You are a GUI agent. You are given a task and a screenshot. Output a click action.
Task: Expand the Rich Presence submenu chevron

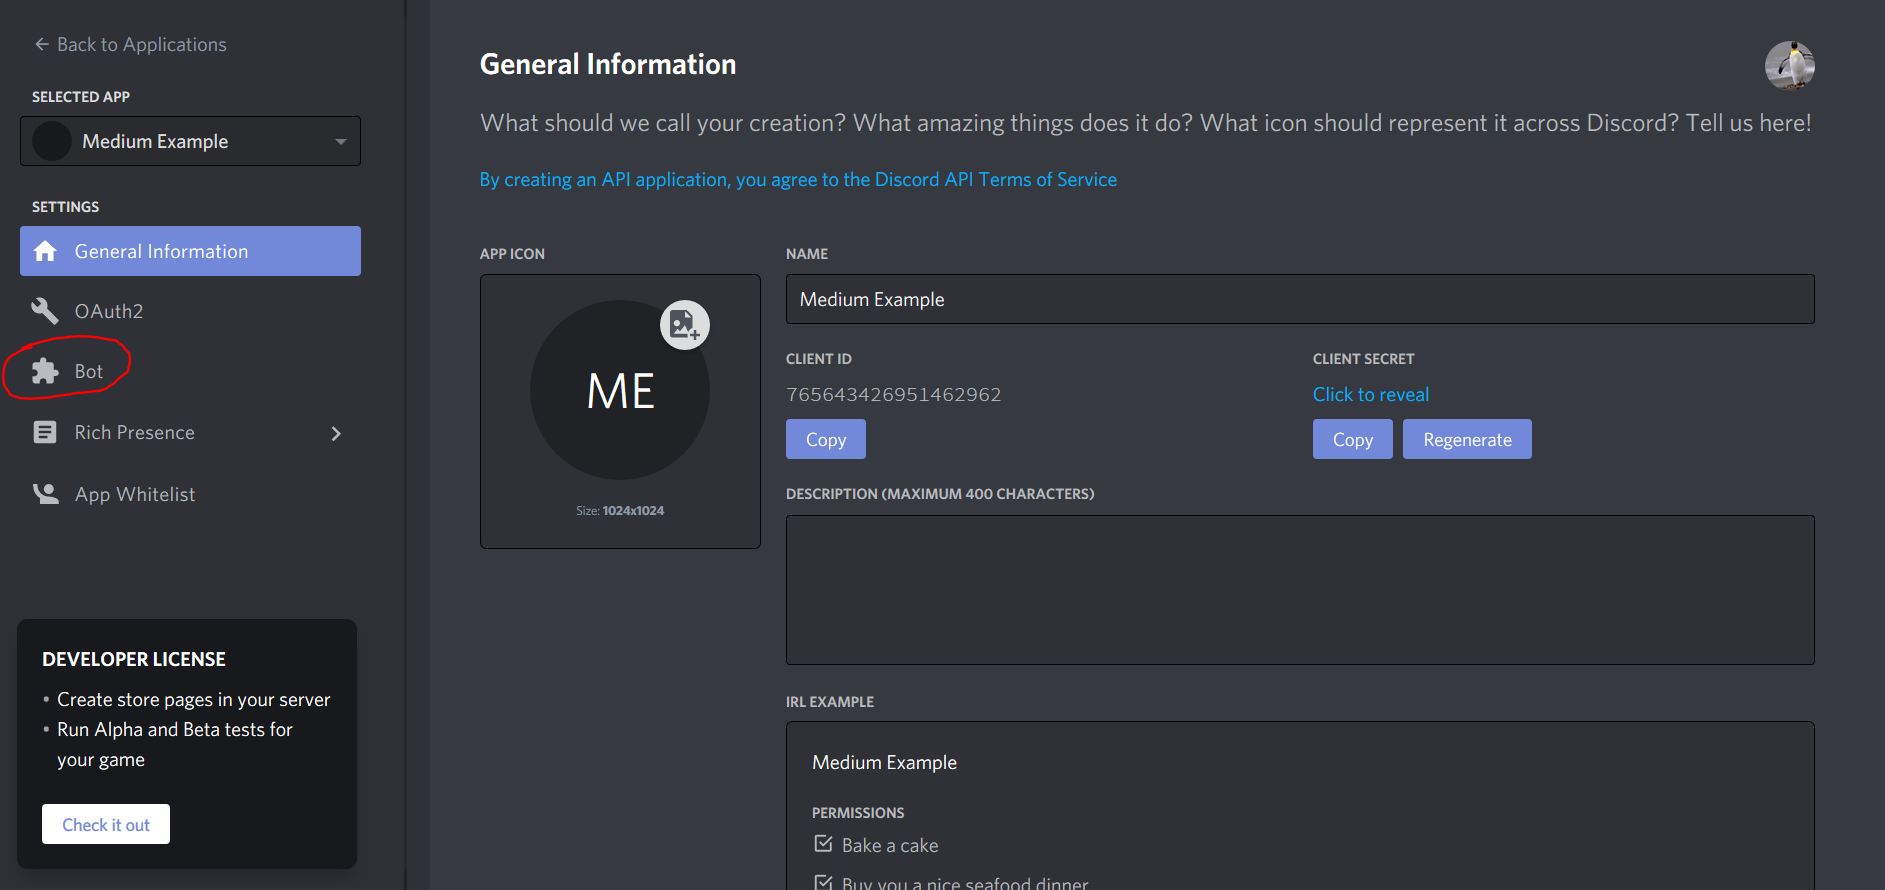point(336,433)
